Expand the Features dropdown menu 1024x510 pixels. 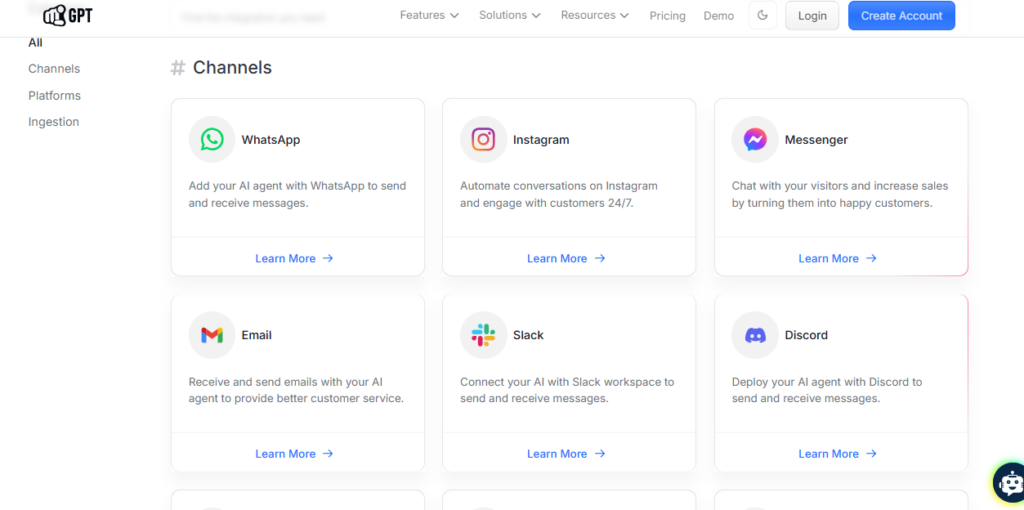point(429,15)
